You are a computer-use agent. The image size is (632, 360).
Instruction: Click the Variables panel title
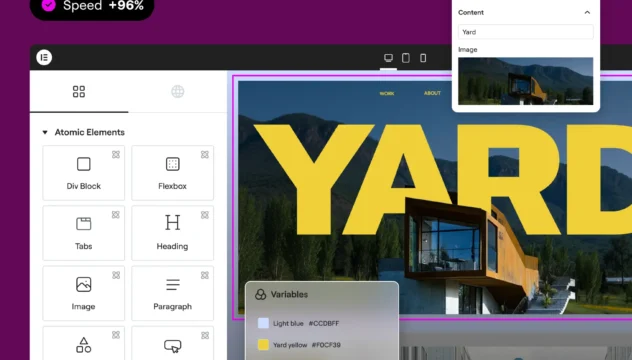tap(289, 294)
